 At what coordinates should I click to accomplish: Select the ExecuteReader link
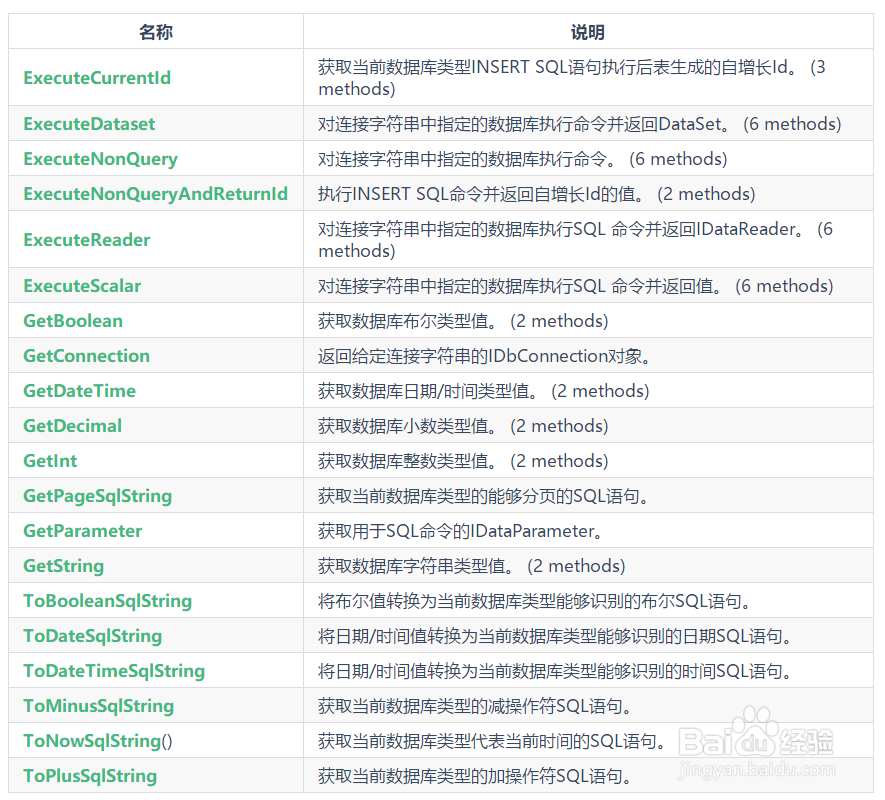pyautogui.click(x=86, y=239)
